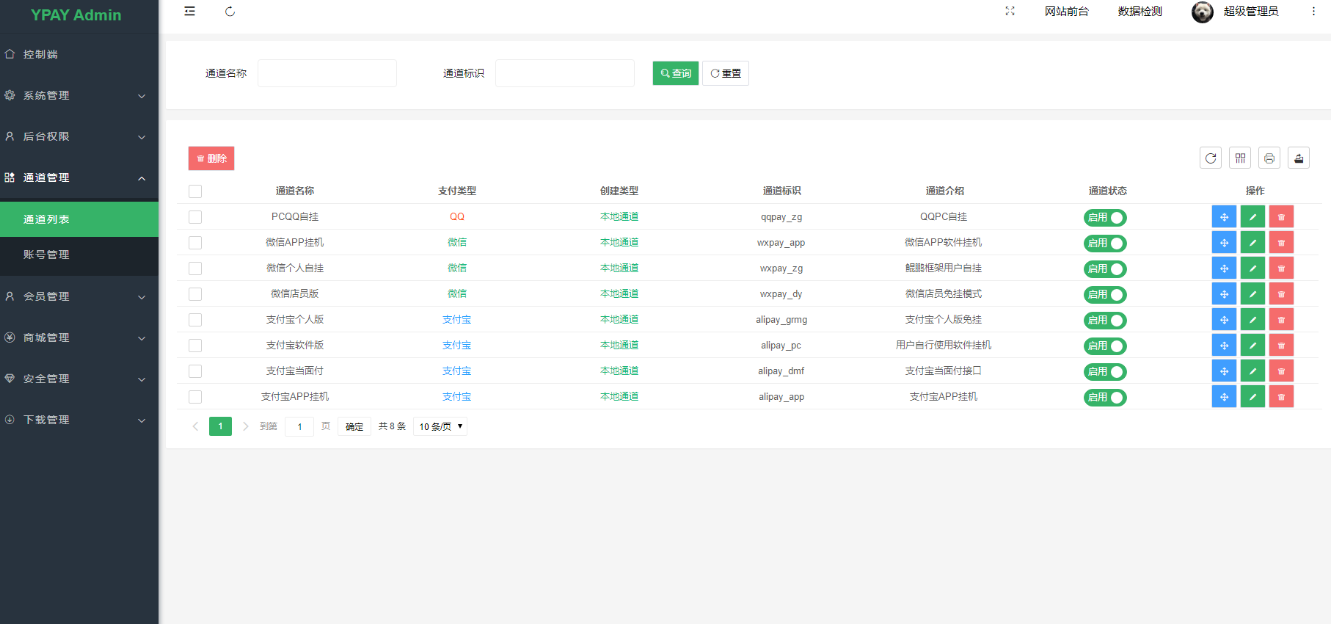
Task: Click the 通道名称 search input field
Action: [x=327, y=73]
